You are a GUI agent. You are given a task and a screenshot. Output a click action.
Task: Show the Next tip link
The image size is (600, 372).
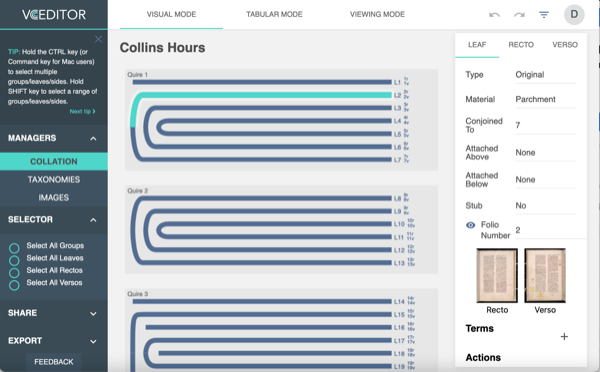tap(82, 111)
